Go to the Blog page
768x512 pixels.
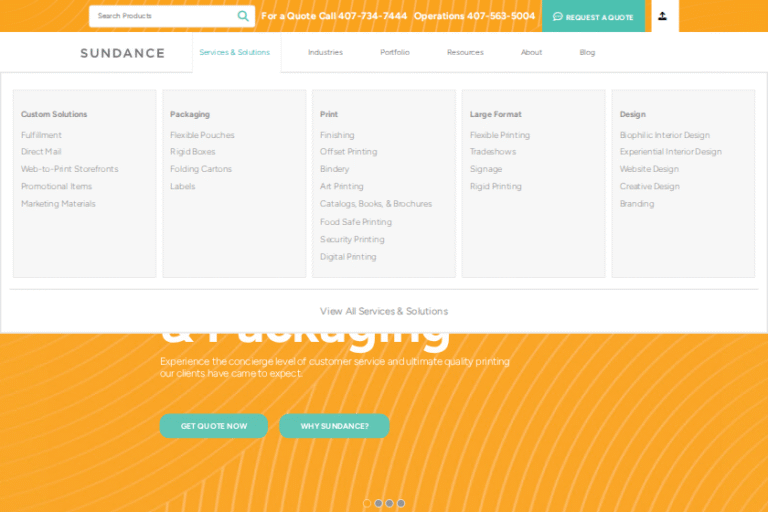point(587,52)
